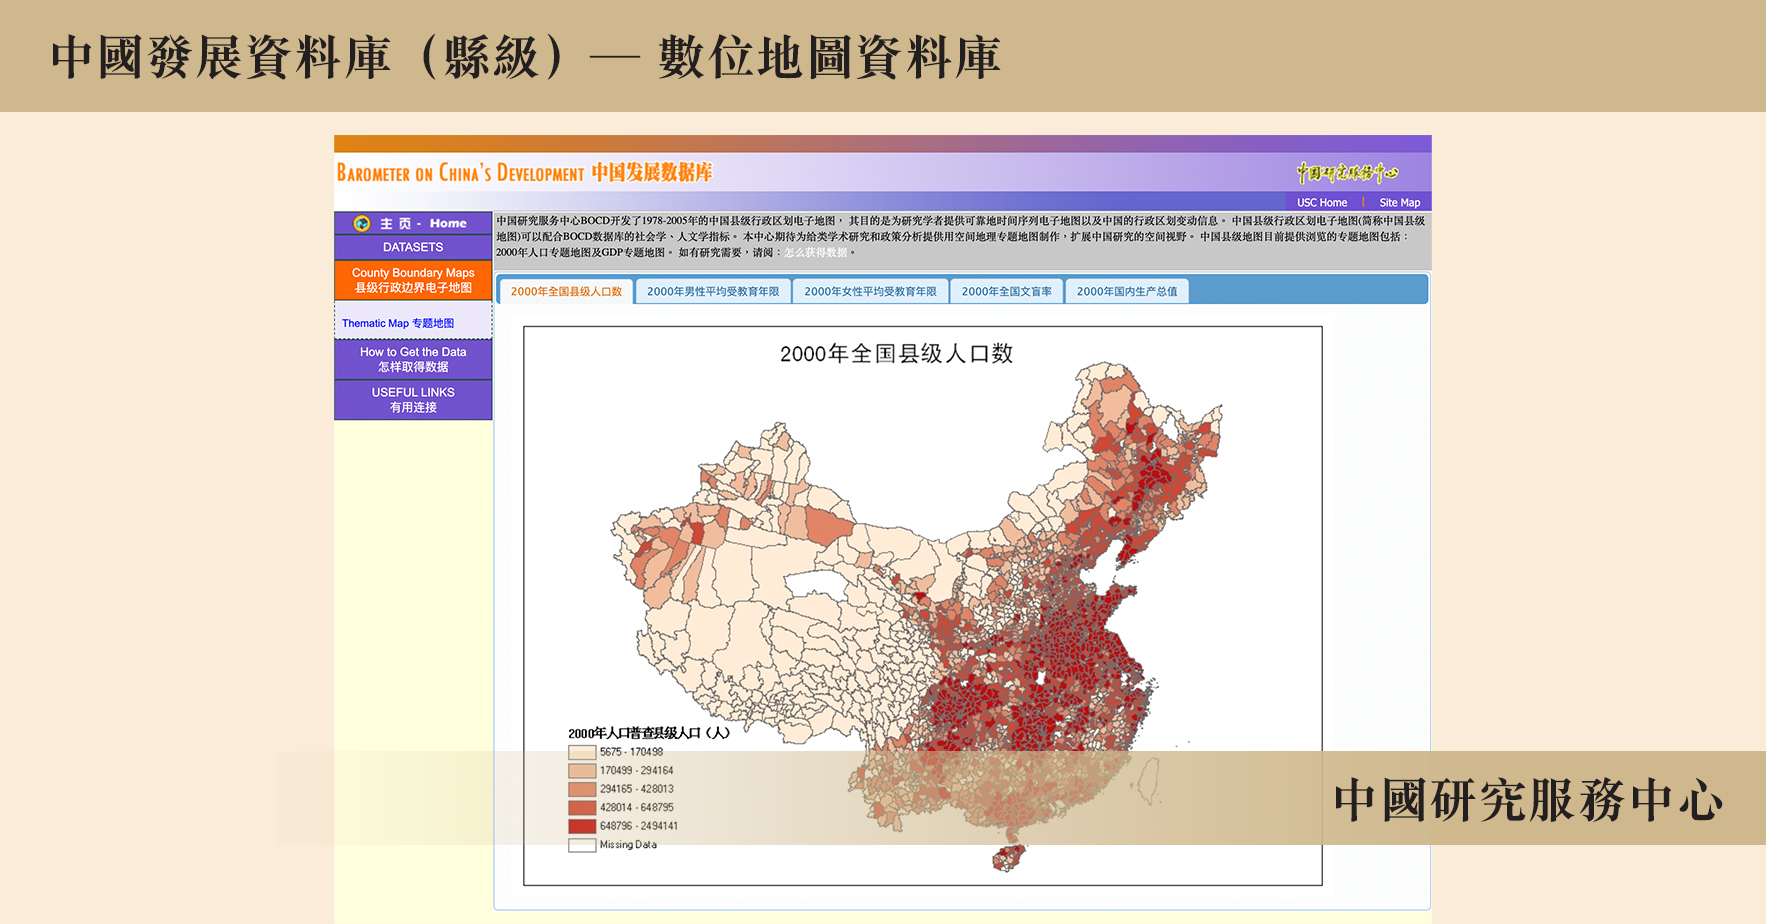Open How to Get the Data 怎样取得数据
This screenshot has height=924, width=1766.
click(x=413, y=359)
